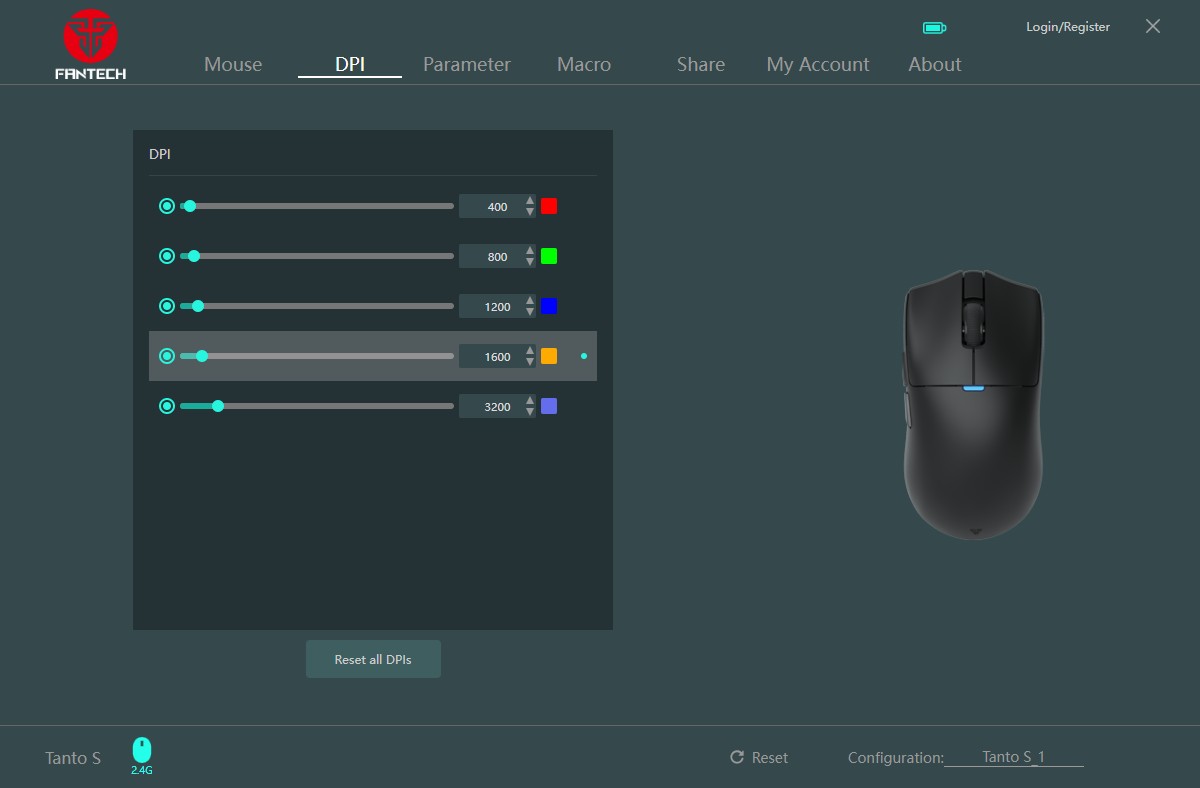Viewport: 1200px width, 788px height.
Task: Click the 800 DPI slider handle
Action: 194,256
